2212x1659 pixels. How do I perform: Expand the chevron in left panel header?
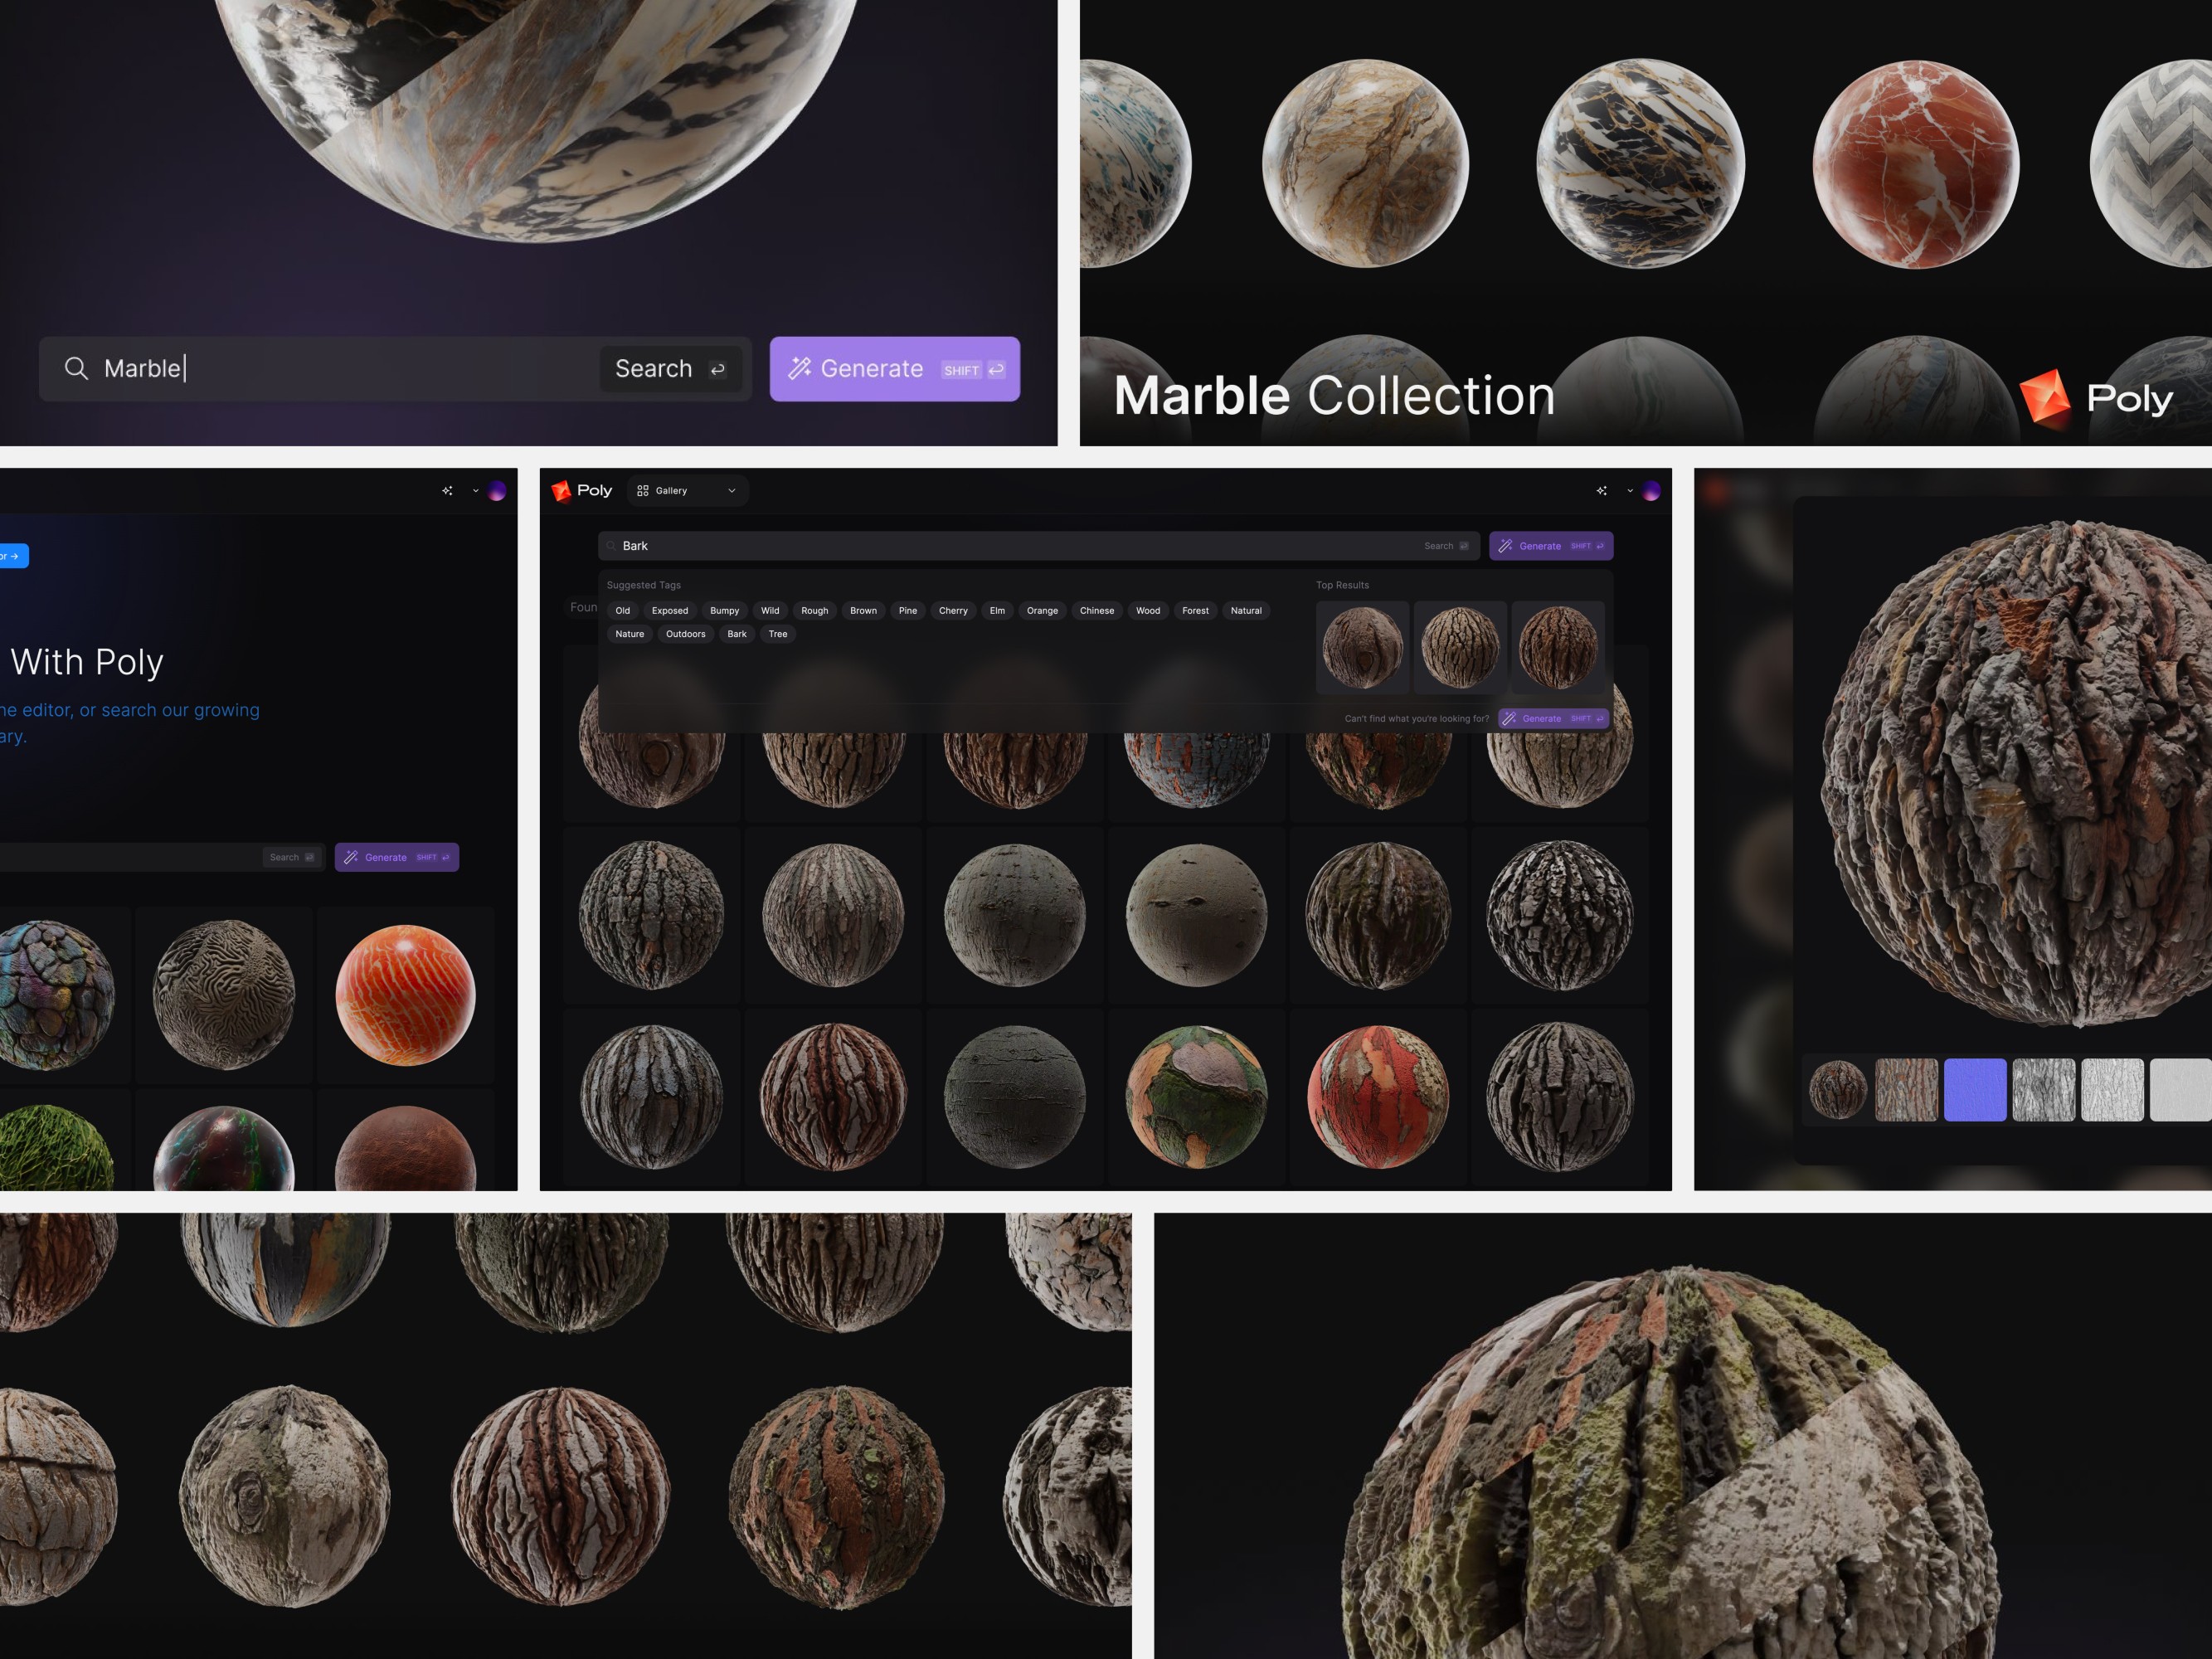click(x=475, y=490)
